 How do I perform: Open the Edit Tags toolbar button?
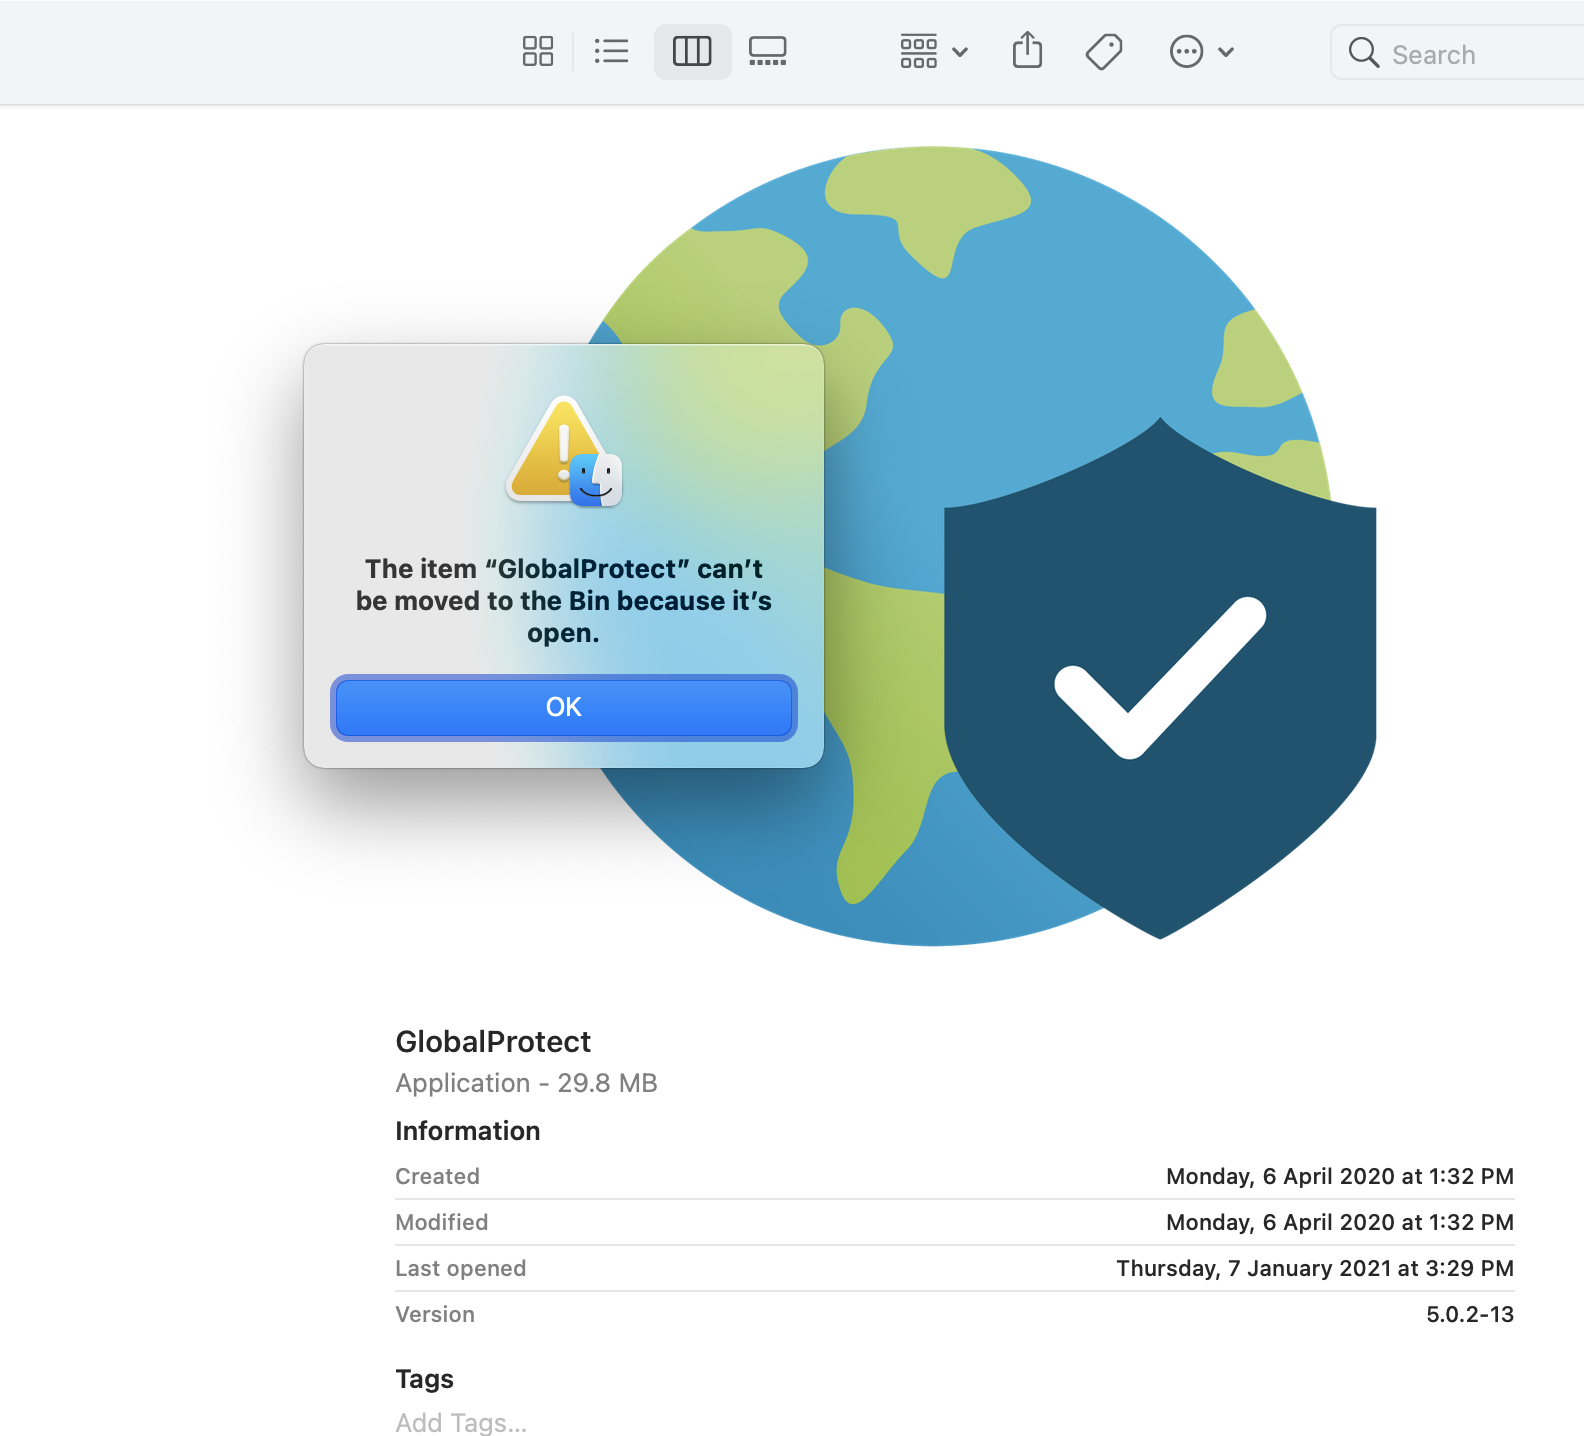1104,51
